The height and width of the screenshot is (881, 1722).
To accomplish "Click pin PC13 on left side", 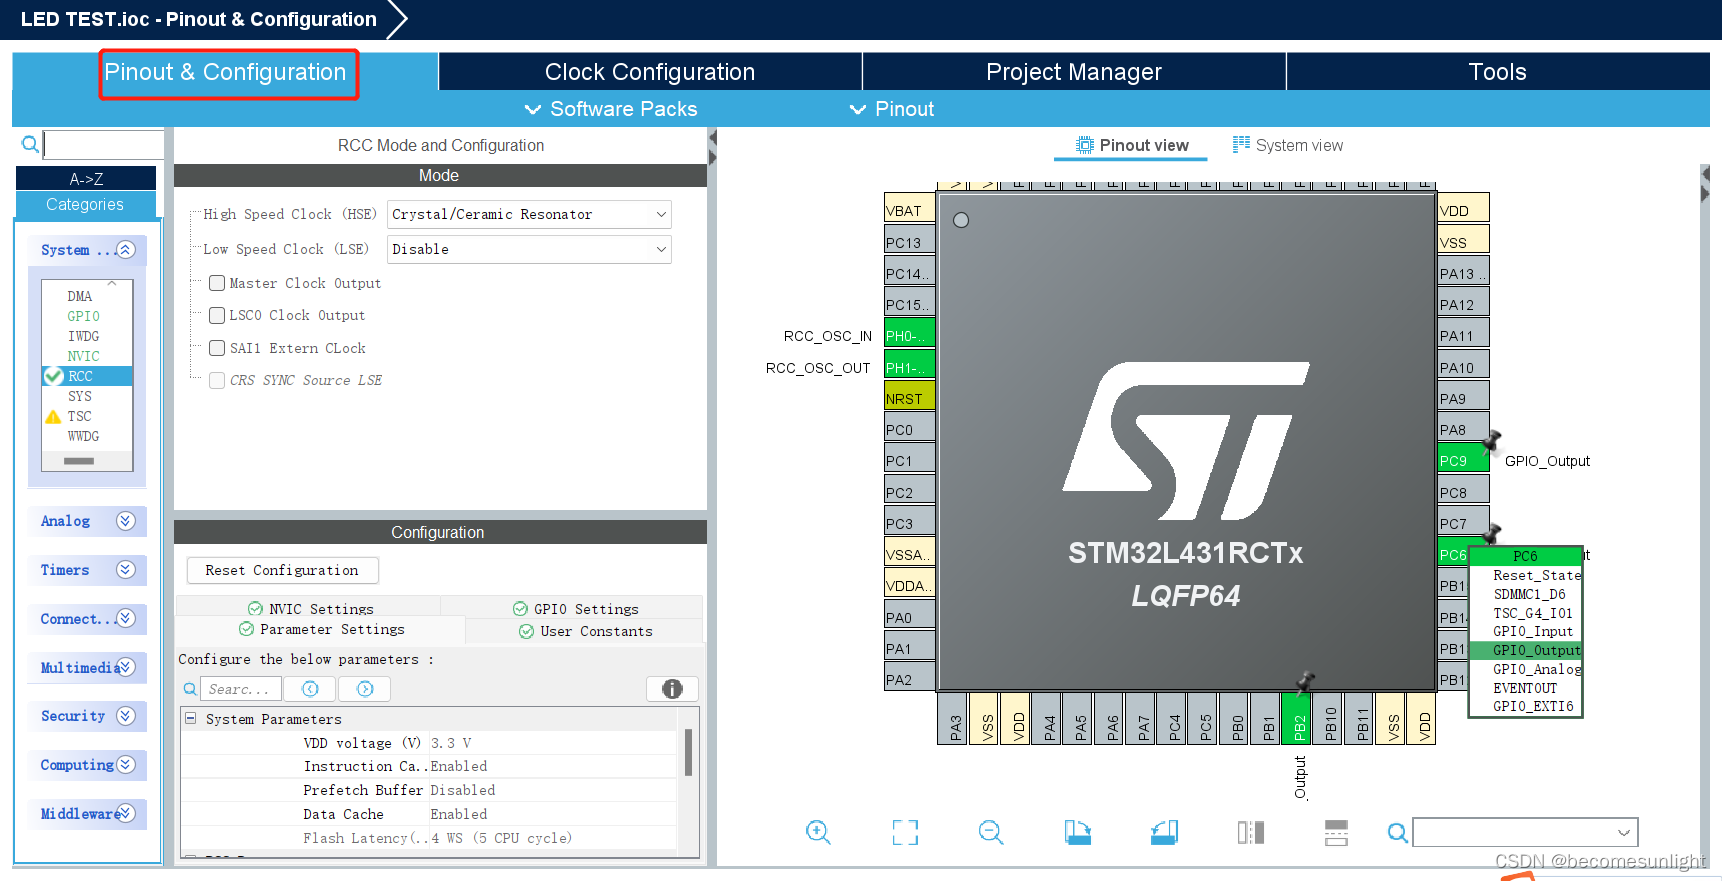I will pyautogui.click(x=909, y=241).
